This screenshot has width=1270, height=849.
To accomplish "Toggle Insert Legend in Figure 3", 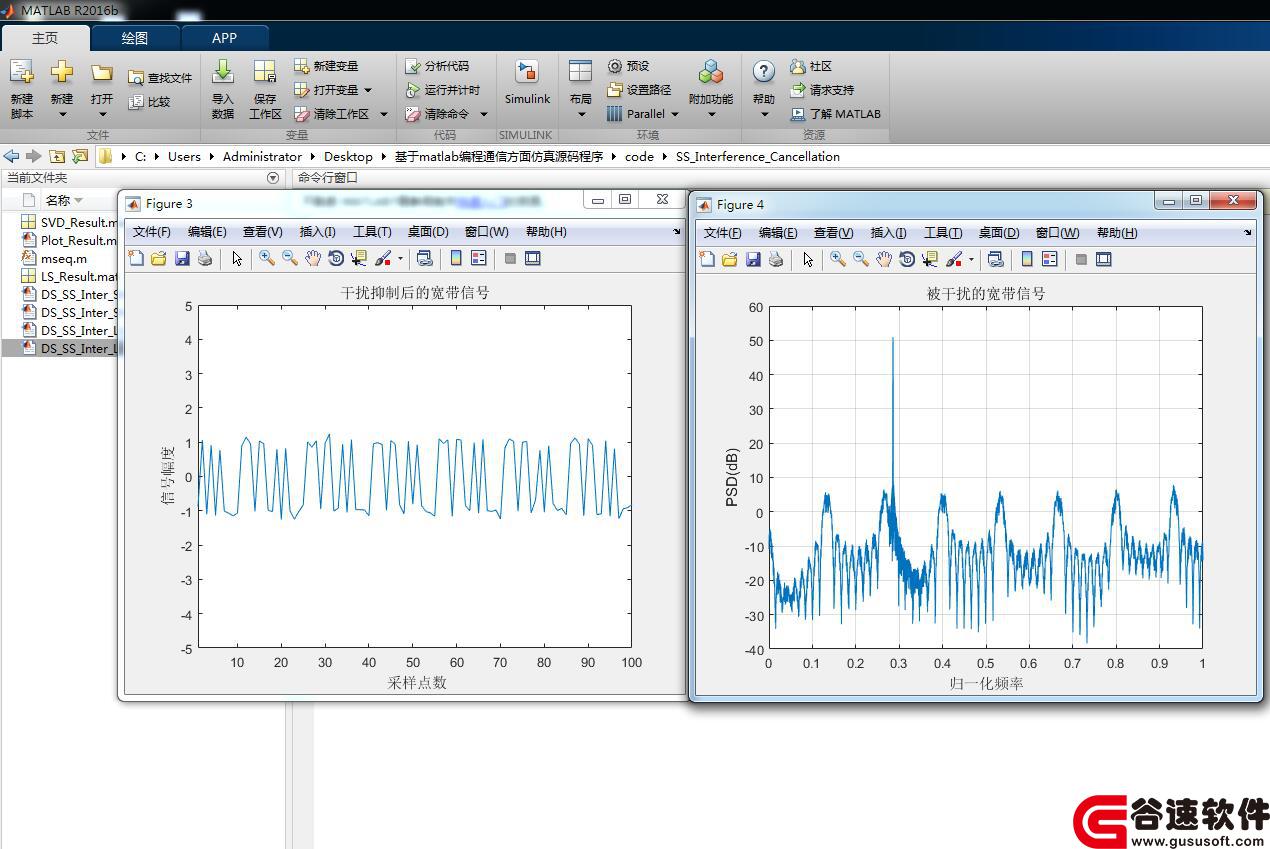I will click(479, 258).
